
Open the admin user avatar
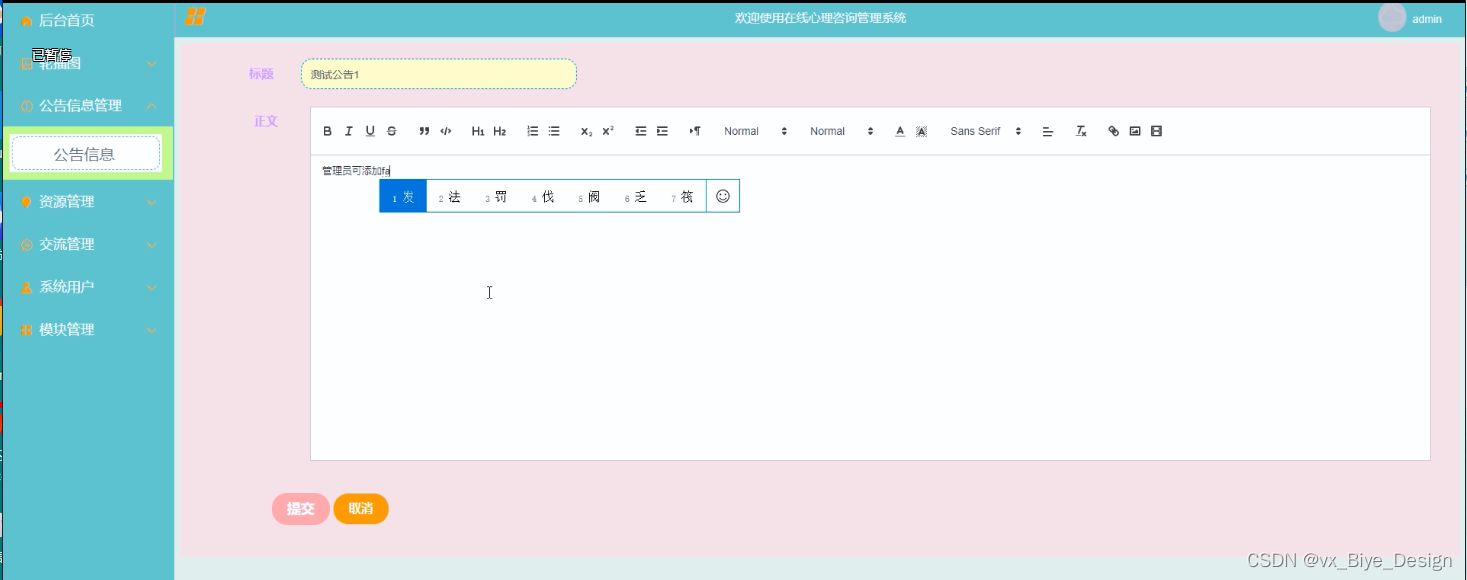[1392, 18]
